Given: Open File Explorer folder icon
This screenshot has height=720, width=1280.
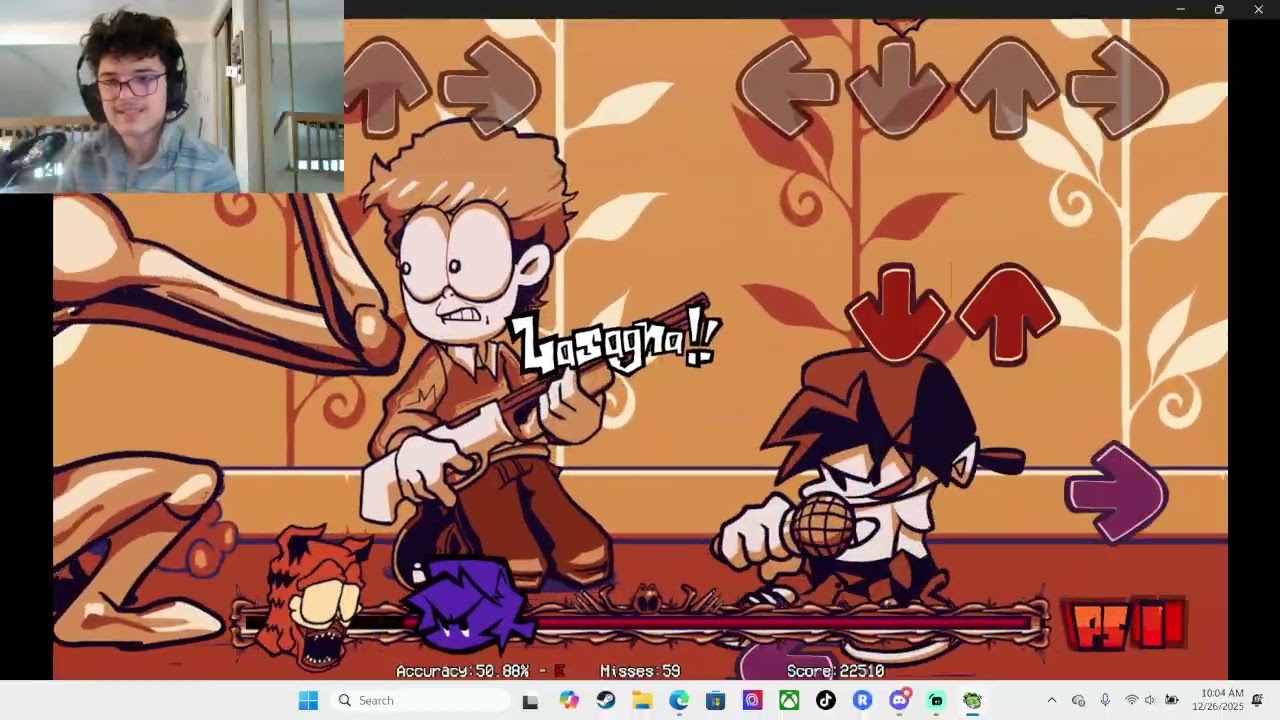Looking at the screenshot, I should pyautogui.click(x=642, y=700).
